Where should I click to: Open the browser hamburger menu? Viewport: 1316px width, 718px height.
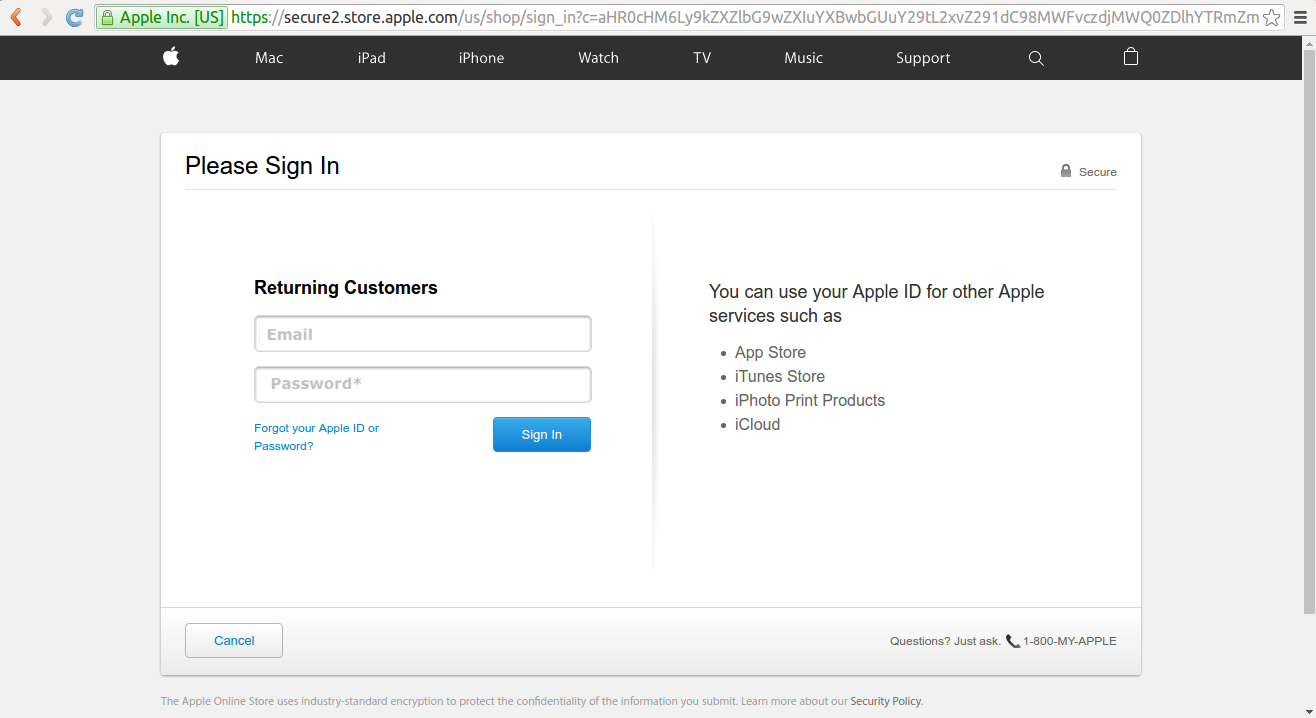tap(1300, 17)
